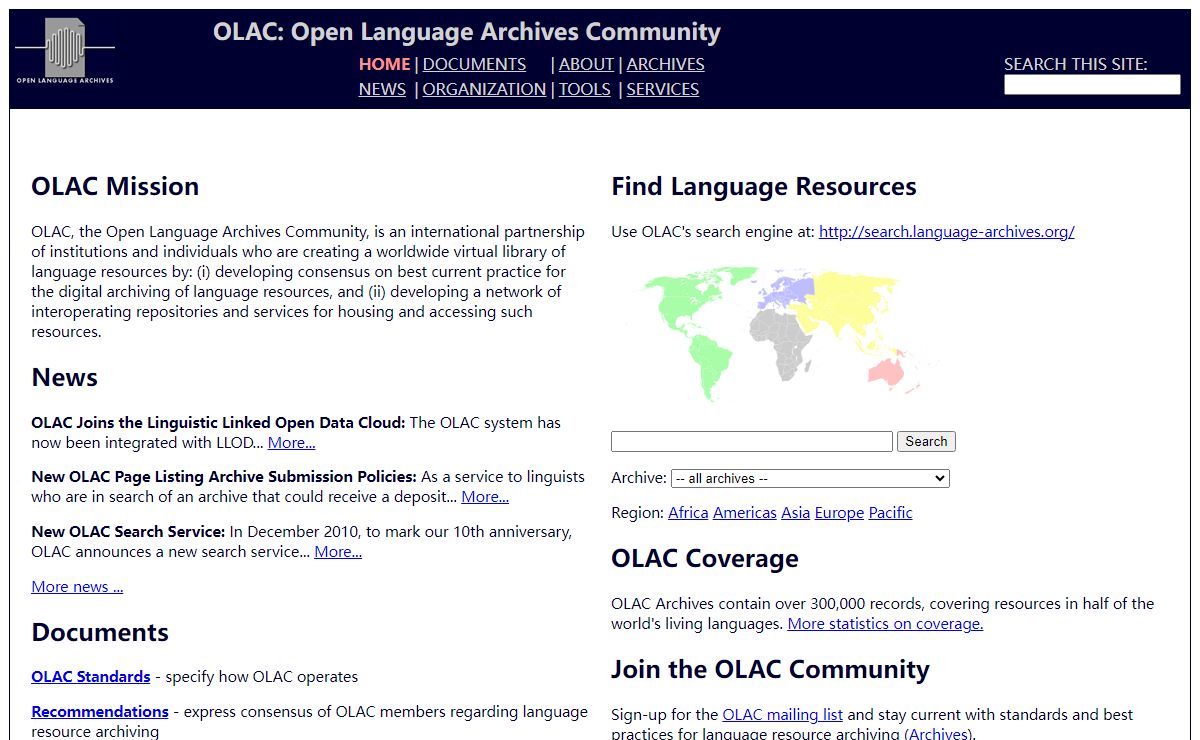Choose the Pacific region link
Image resolution: width=1200 pixels, height=740 pixels.
coord(890,513)
